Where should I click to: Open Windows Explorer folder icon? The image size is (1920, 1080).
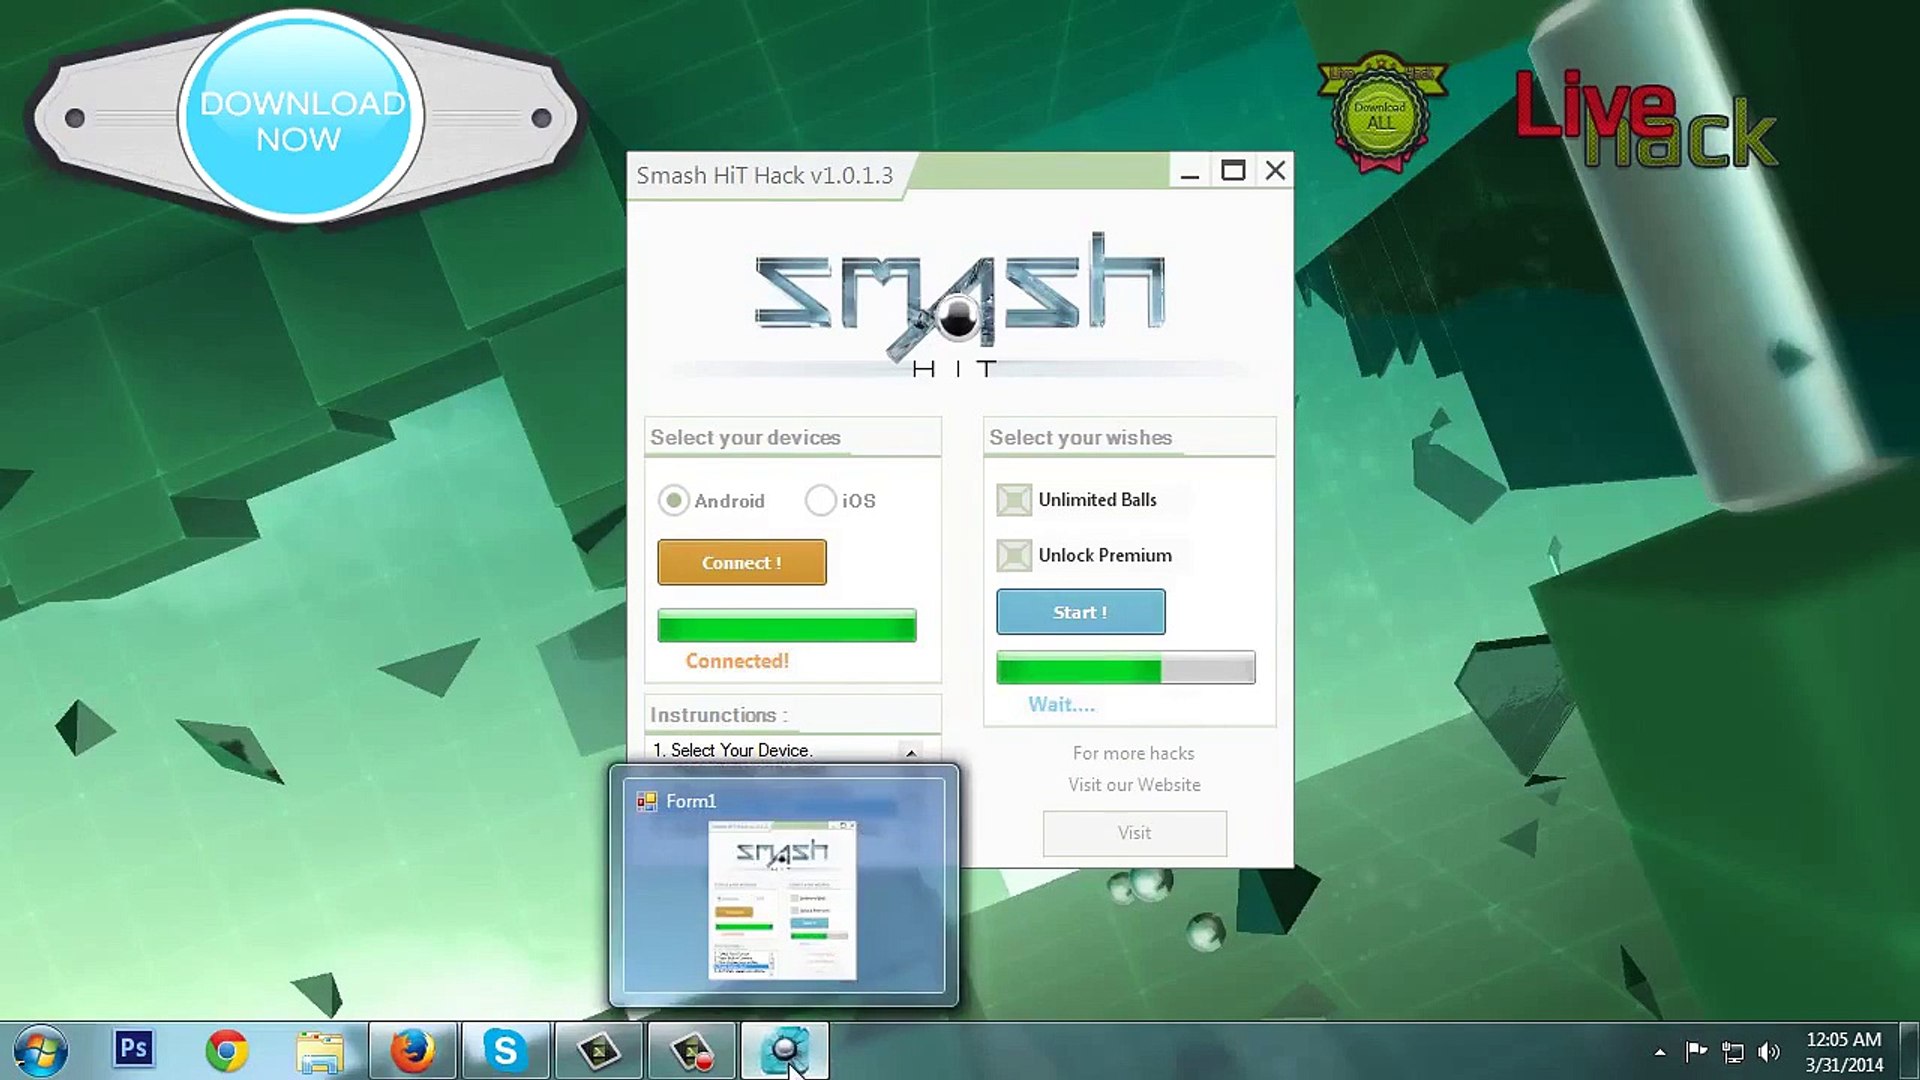(x=319, y=1052)
